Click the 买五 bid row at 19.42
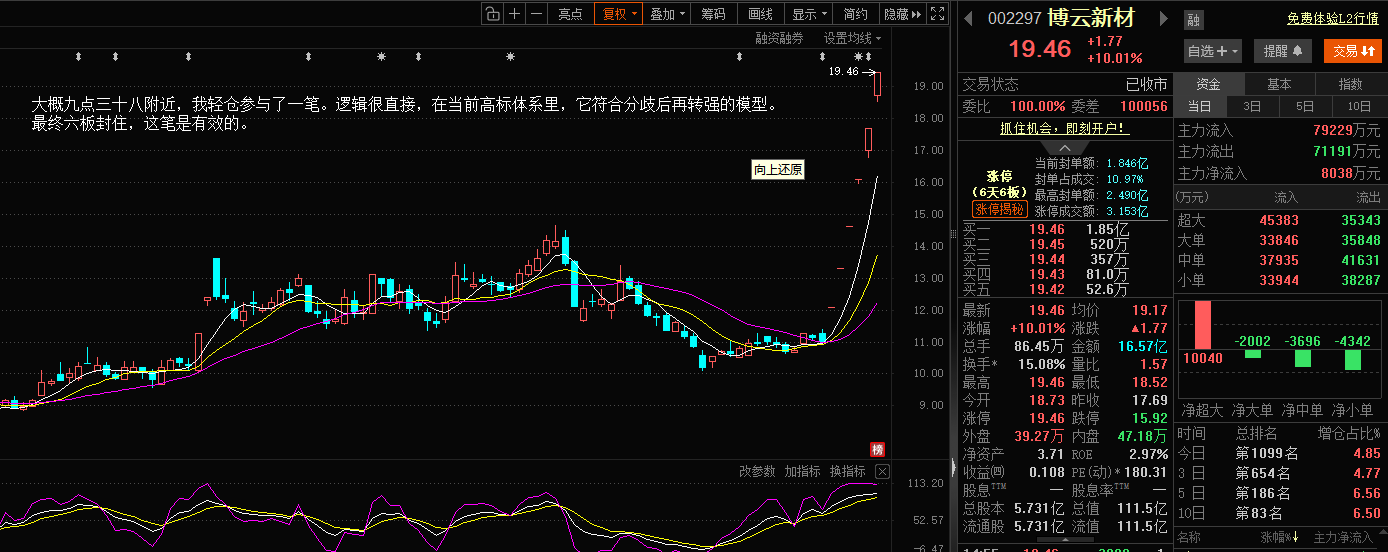The height and width of the screenshot is (552, 1388). tap(1064, 290)
